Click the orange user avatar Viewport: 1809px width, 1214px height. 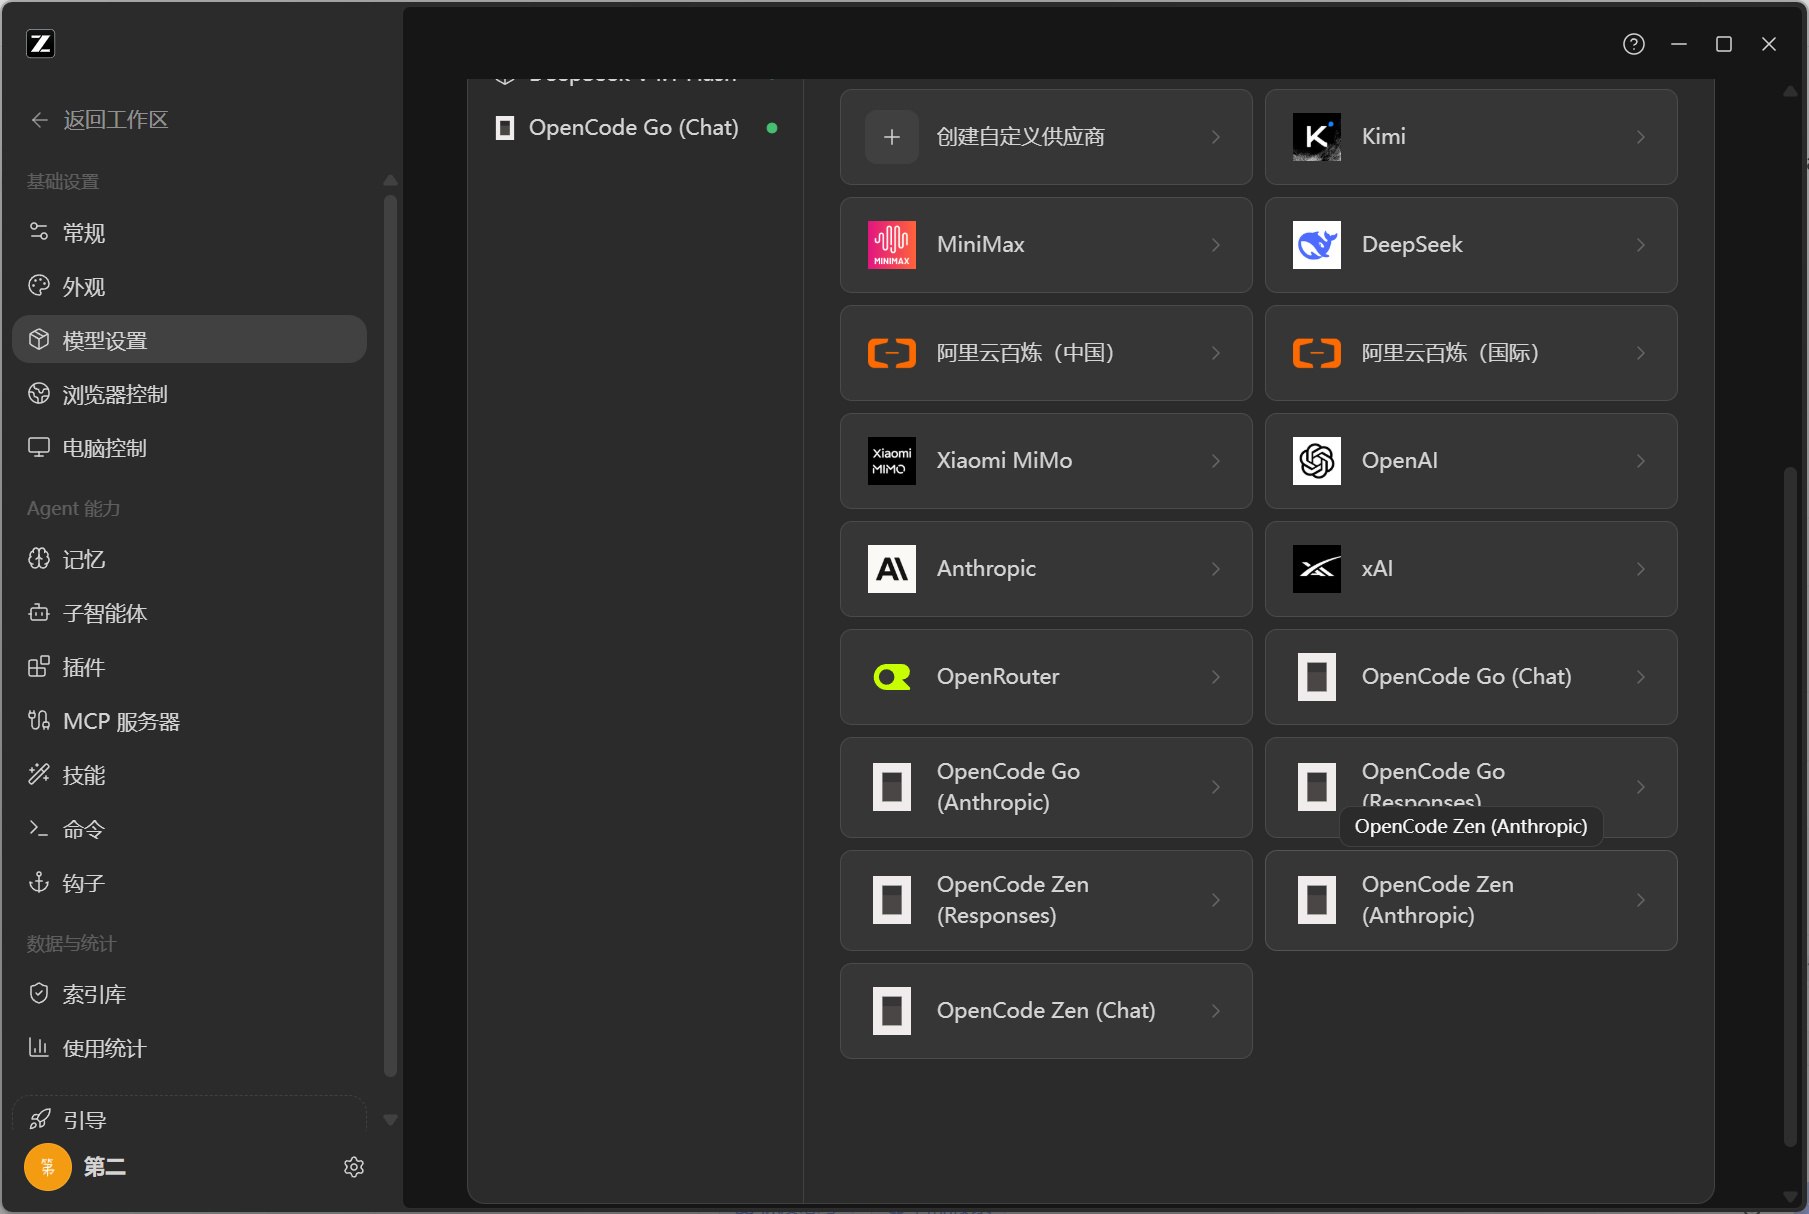pyautogui.click(x=48, y=1167)
